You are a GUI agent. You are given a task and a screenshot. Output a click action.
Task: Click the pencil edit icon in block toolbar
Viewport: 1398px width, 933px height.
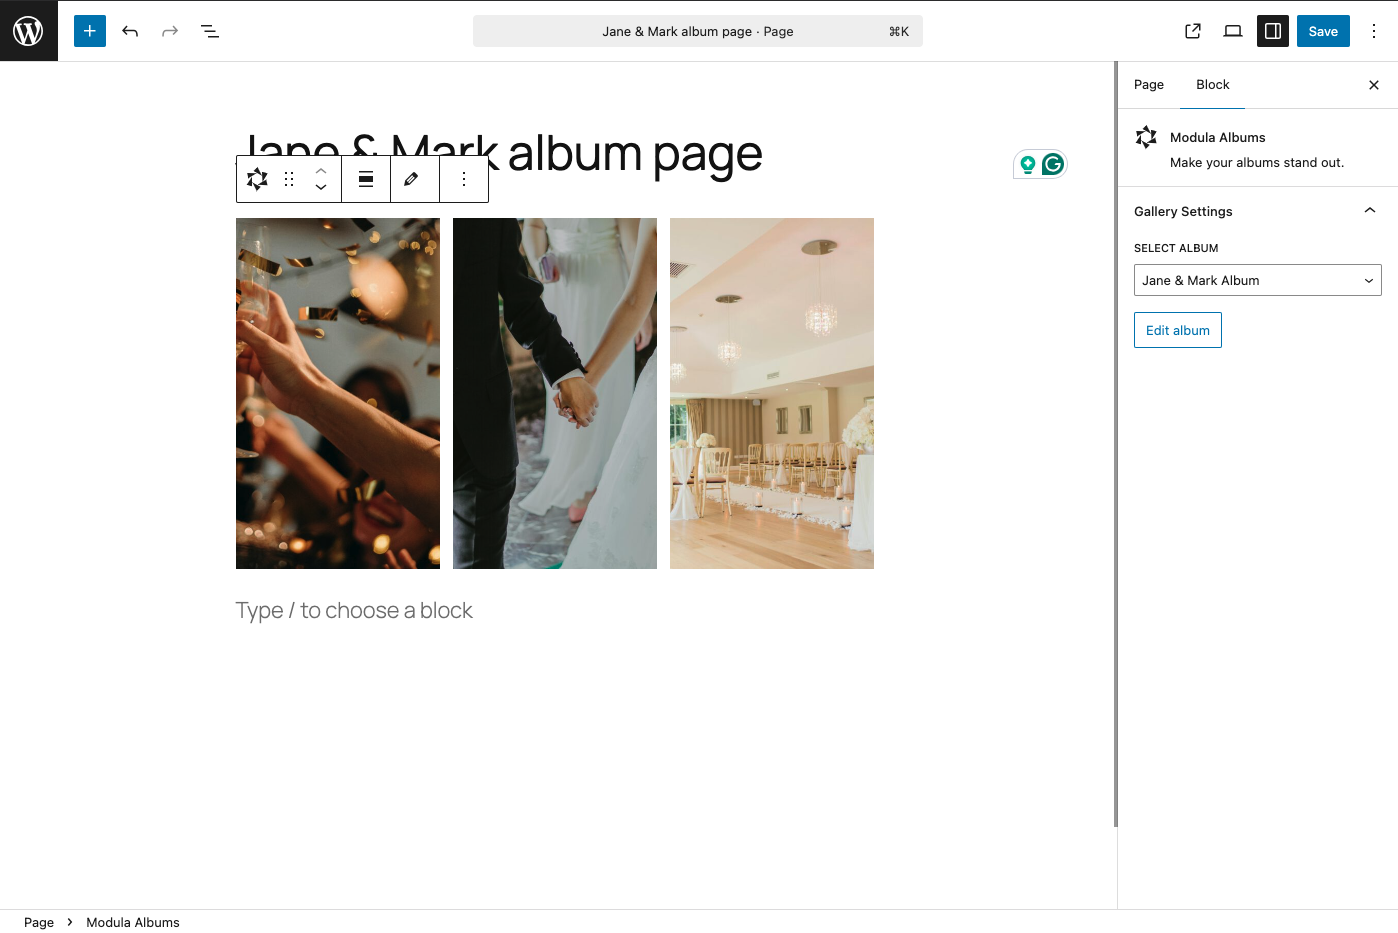(x=411, y=179)
